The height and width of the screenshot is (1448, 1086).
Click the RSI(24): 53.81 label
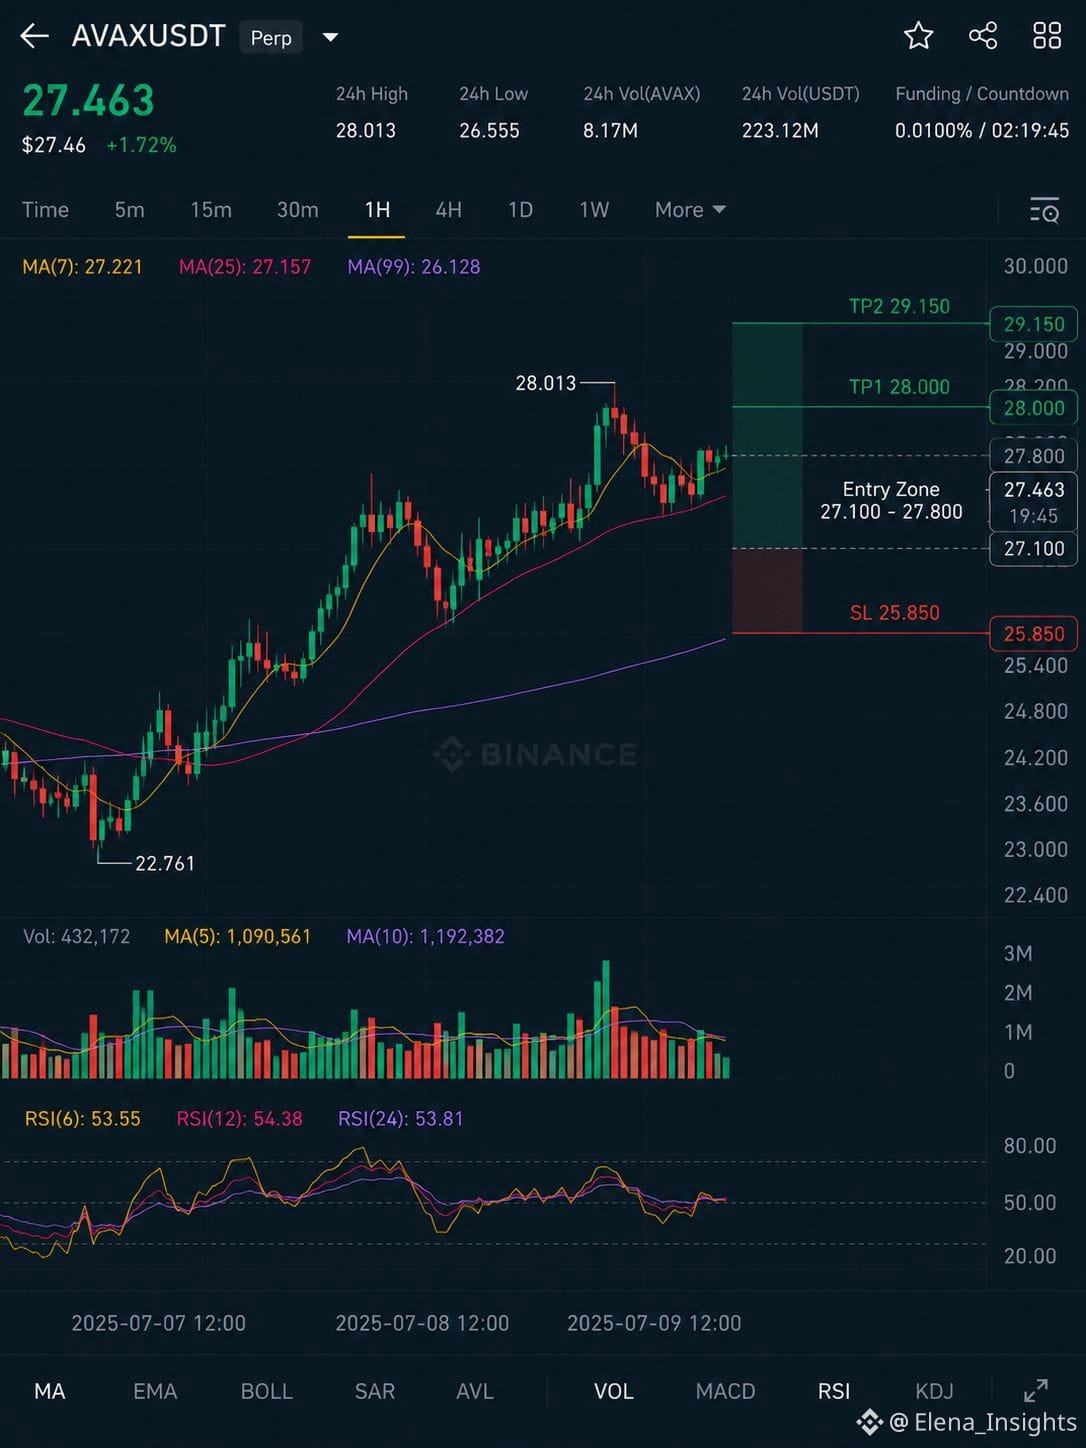coord(401,1119)
